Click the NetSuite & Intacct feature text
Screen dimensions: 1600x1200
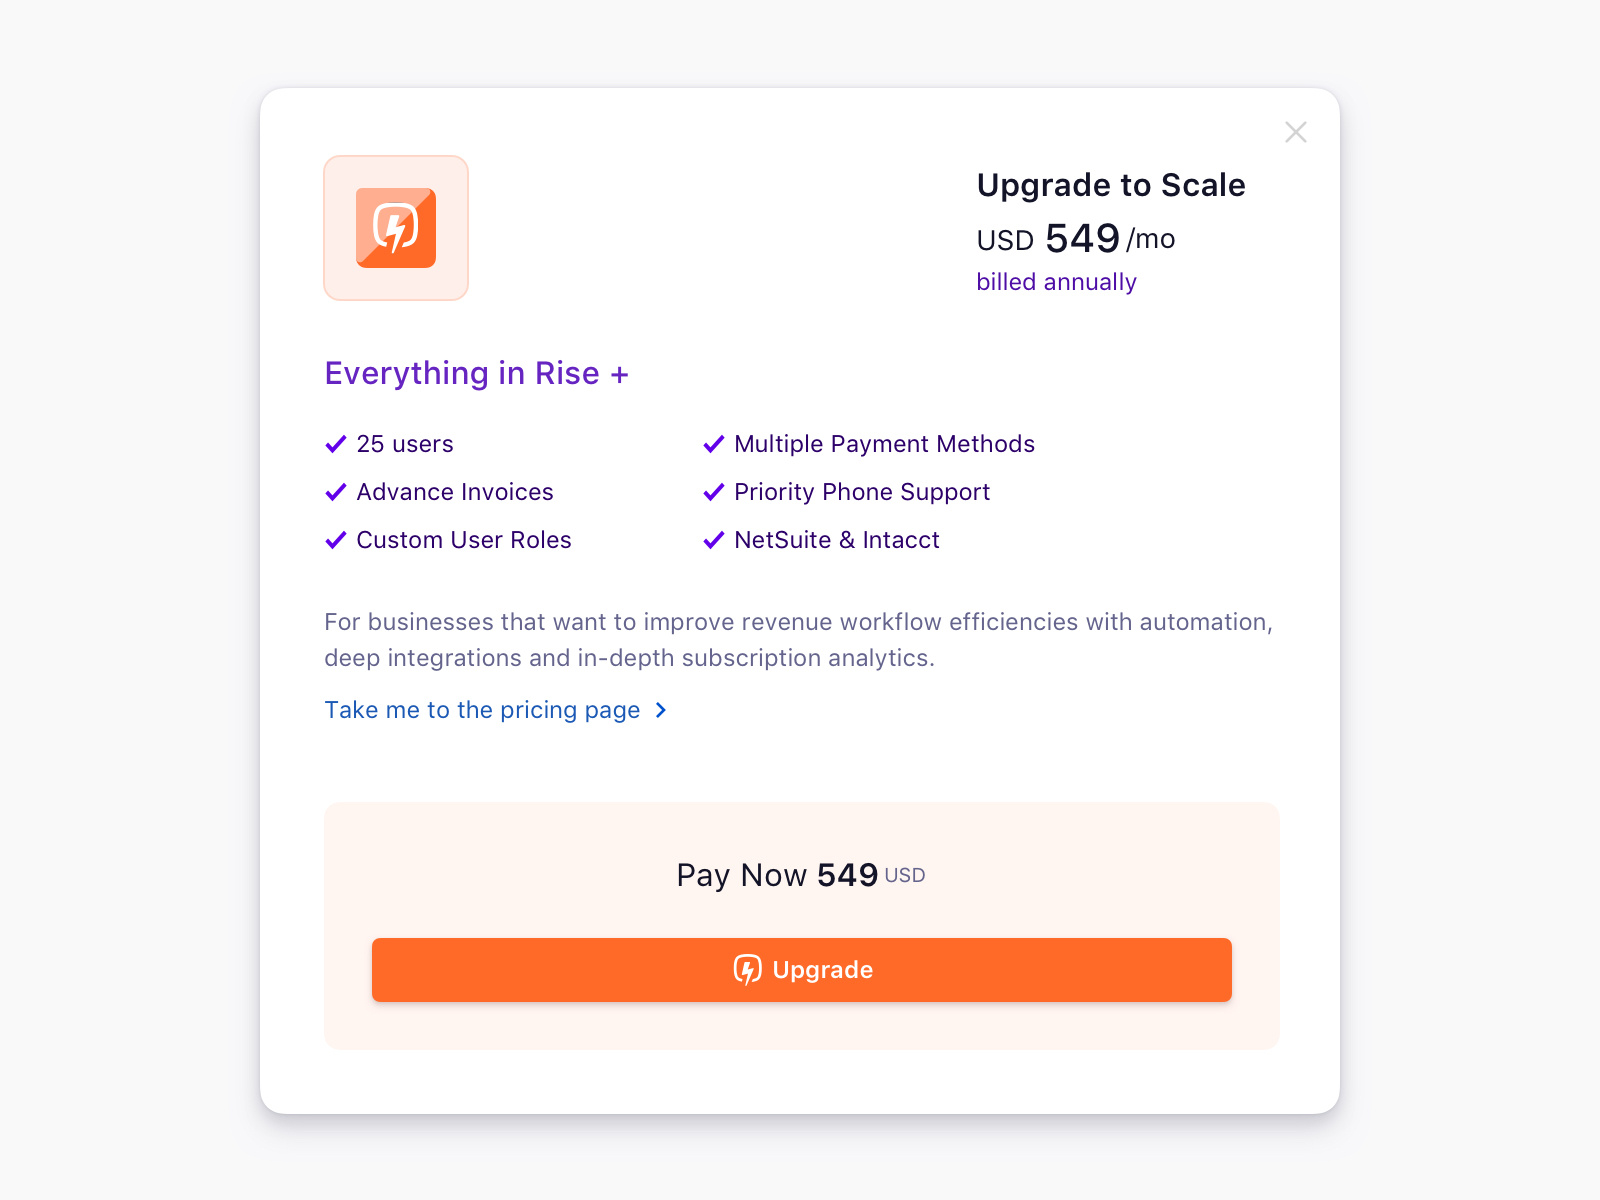point(836,539)
